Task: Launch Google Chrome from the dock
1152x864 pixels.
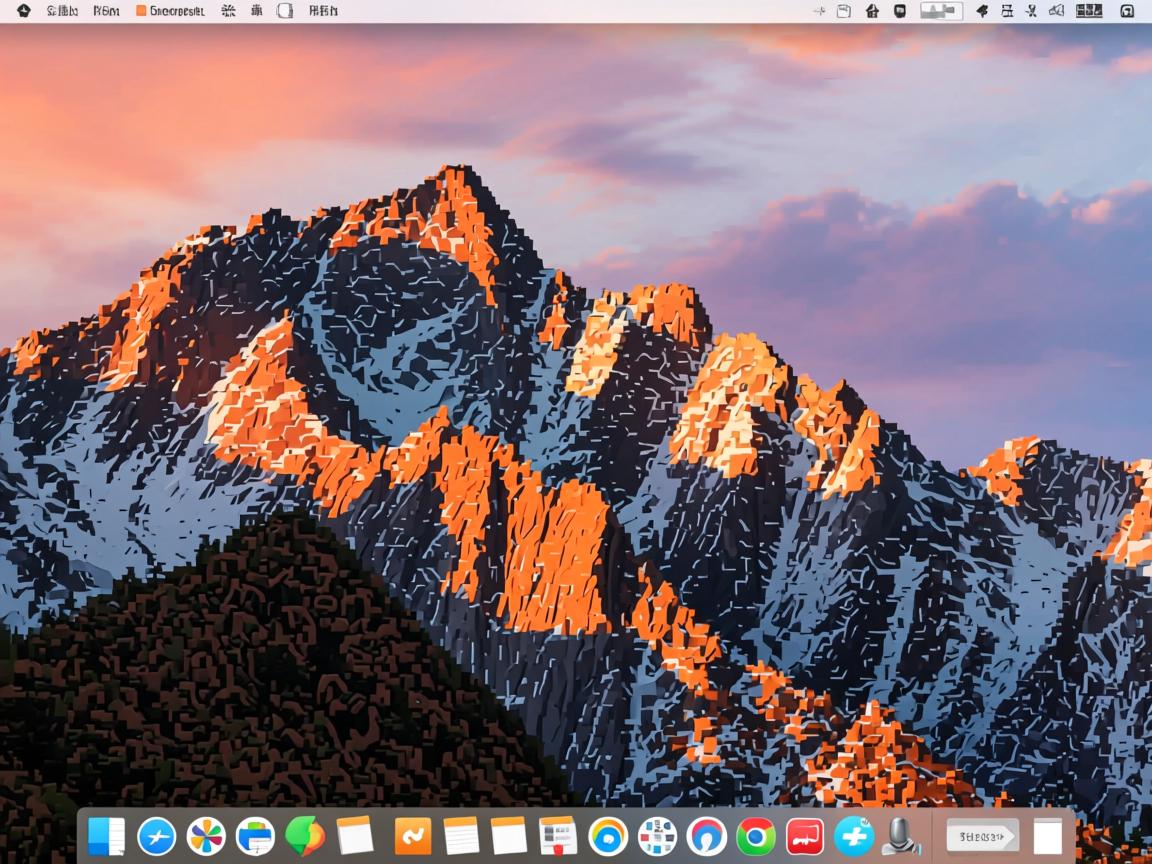Action: [x=756, y=836]
